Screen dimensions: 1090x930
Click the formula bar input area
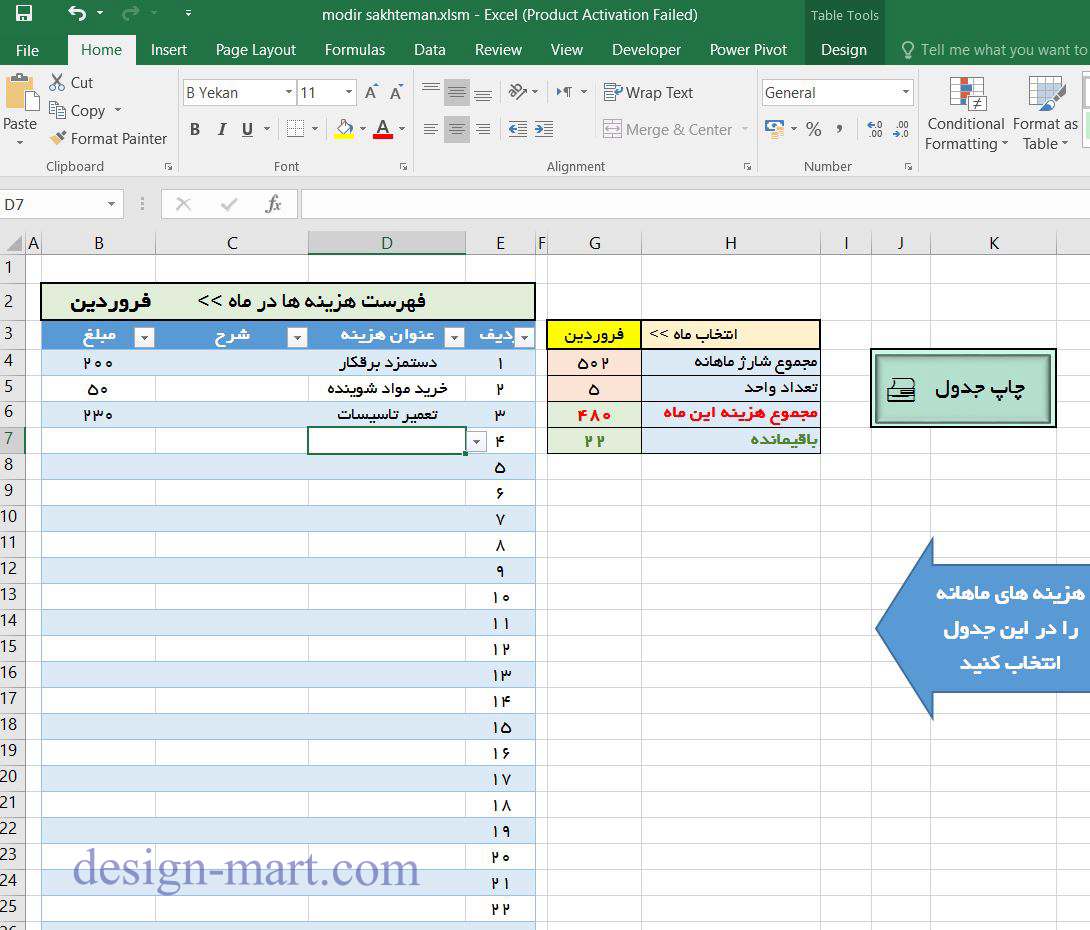pyautogui.click(x=695, y=204)
